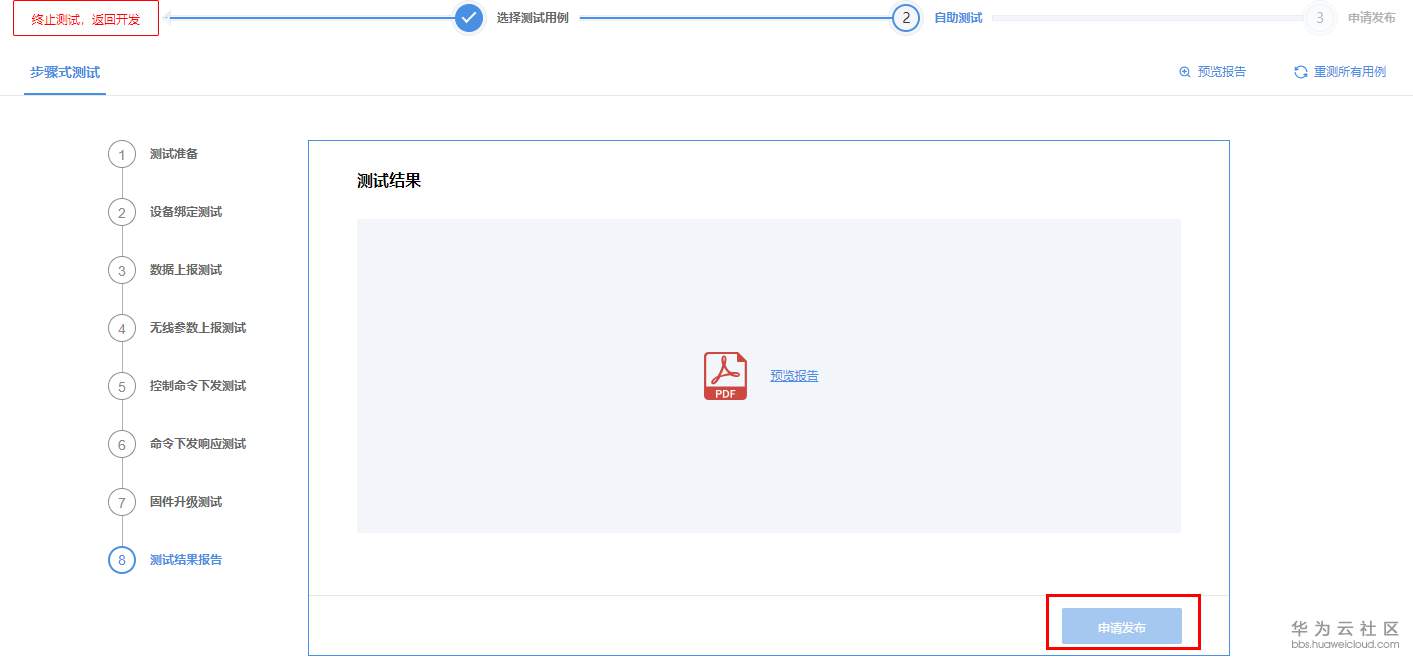Select the 测试结果 heading text
Screen dimensions: 1413x659
pos(389,181)
